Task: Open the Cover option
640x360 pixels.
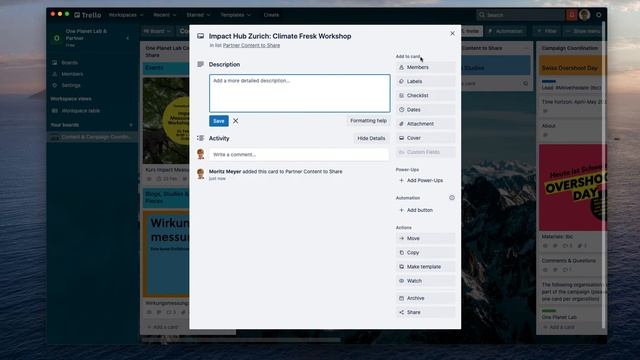Action: [425, 138]
